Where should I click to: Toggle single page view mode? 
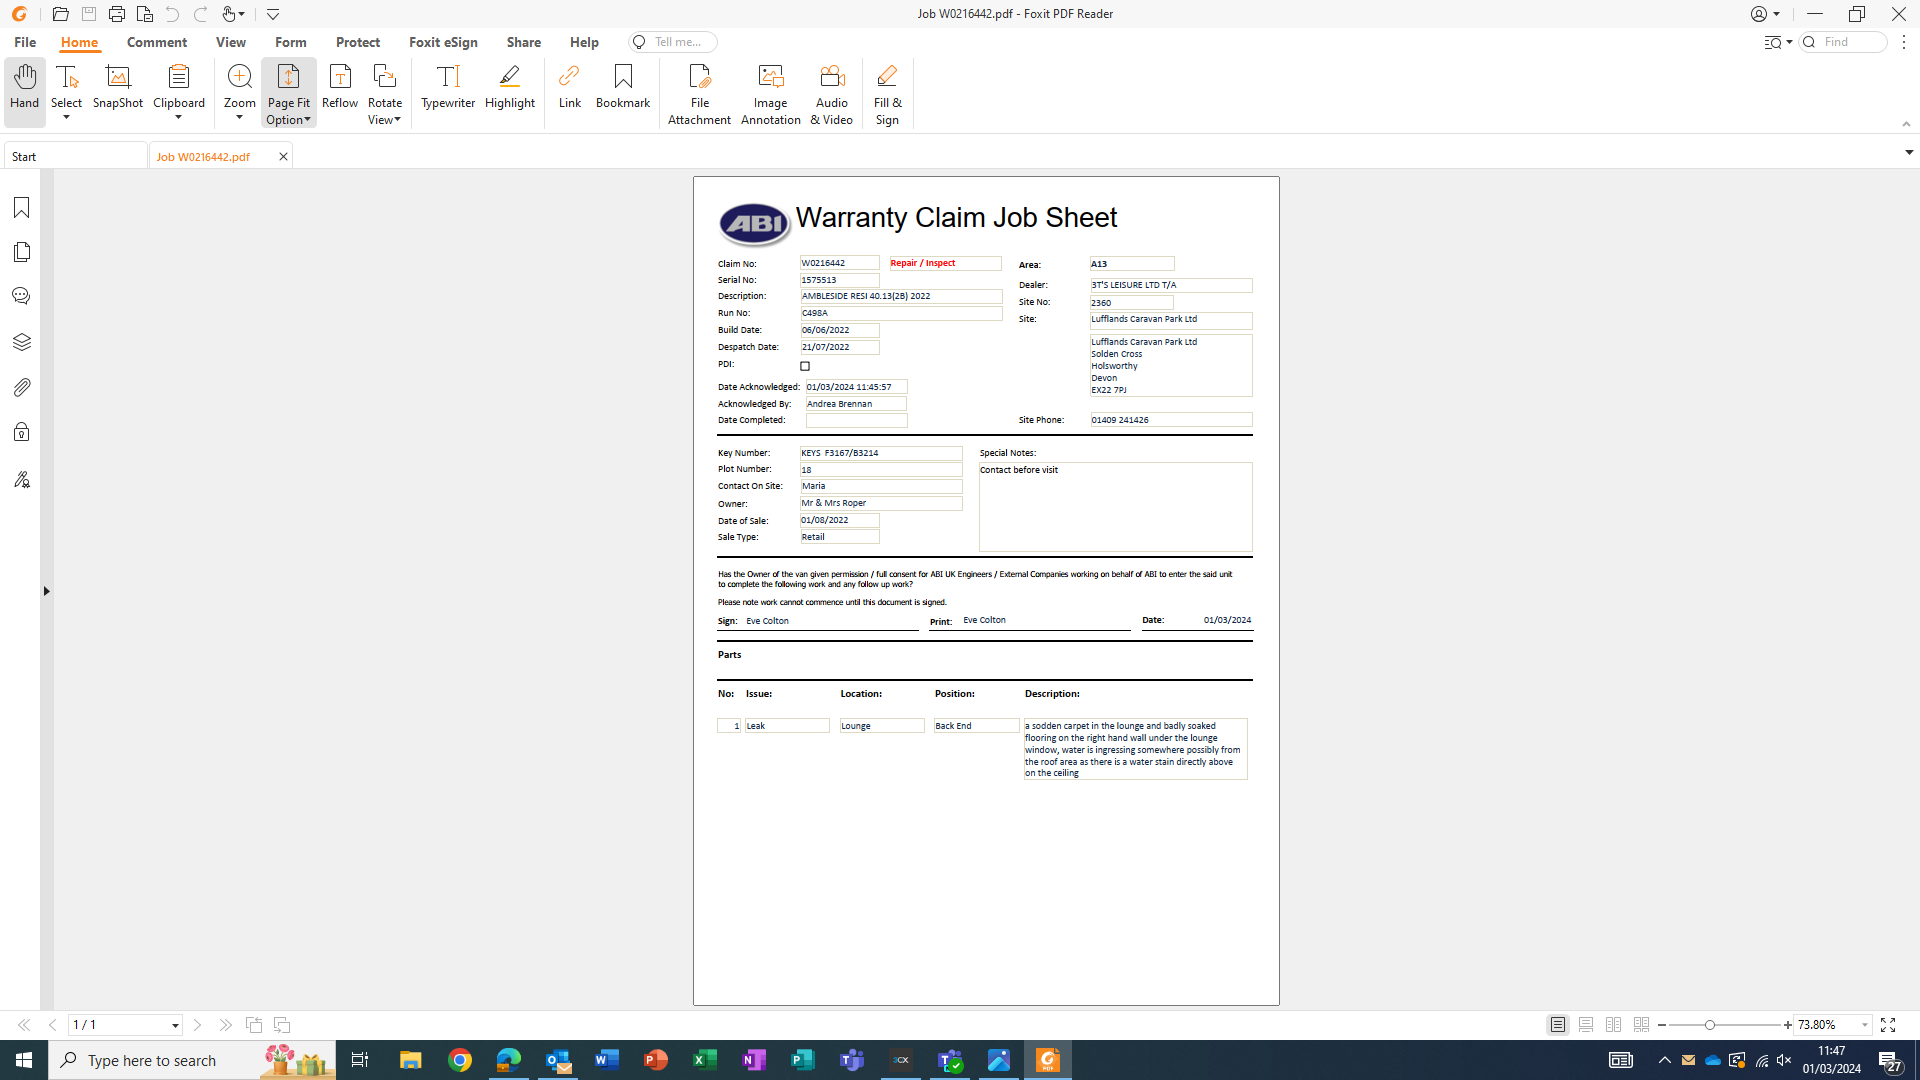[x=1558, y=1025]
